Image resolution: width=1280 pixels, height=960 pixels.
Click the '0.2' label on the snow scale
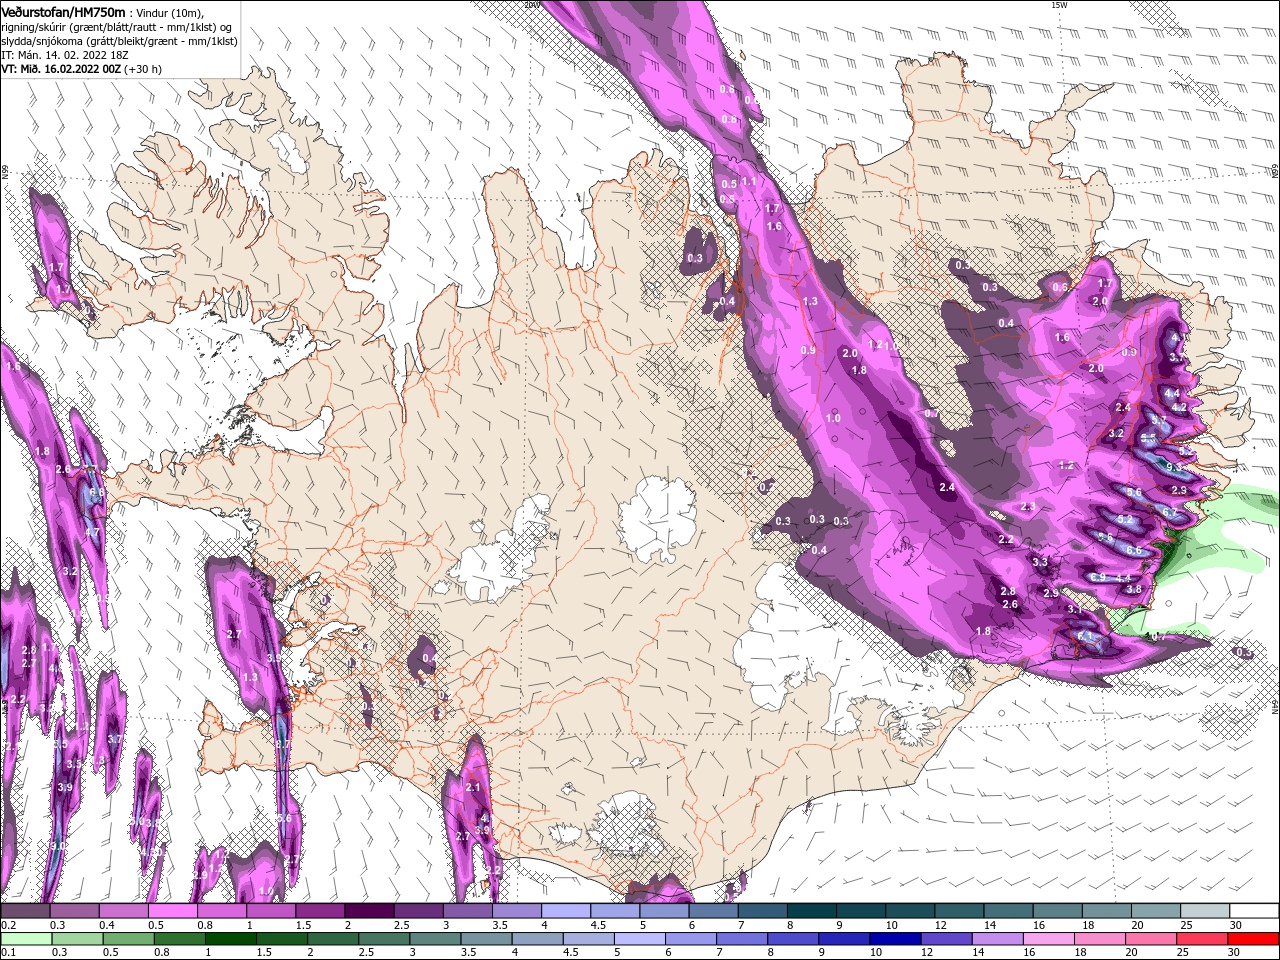click(x=7, y=925)
